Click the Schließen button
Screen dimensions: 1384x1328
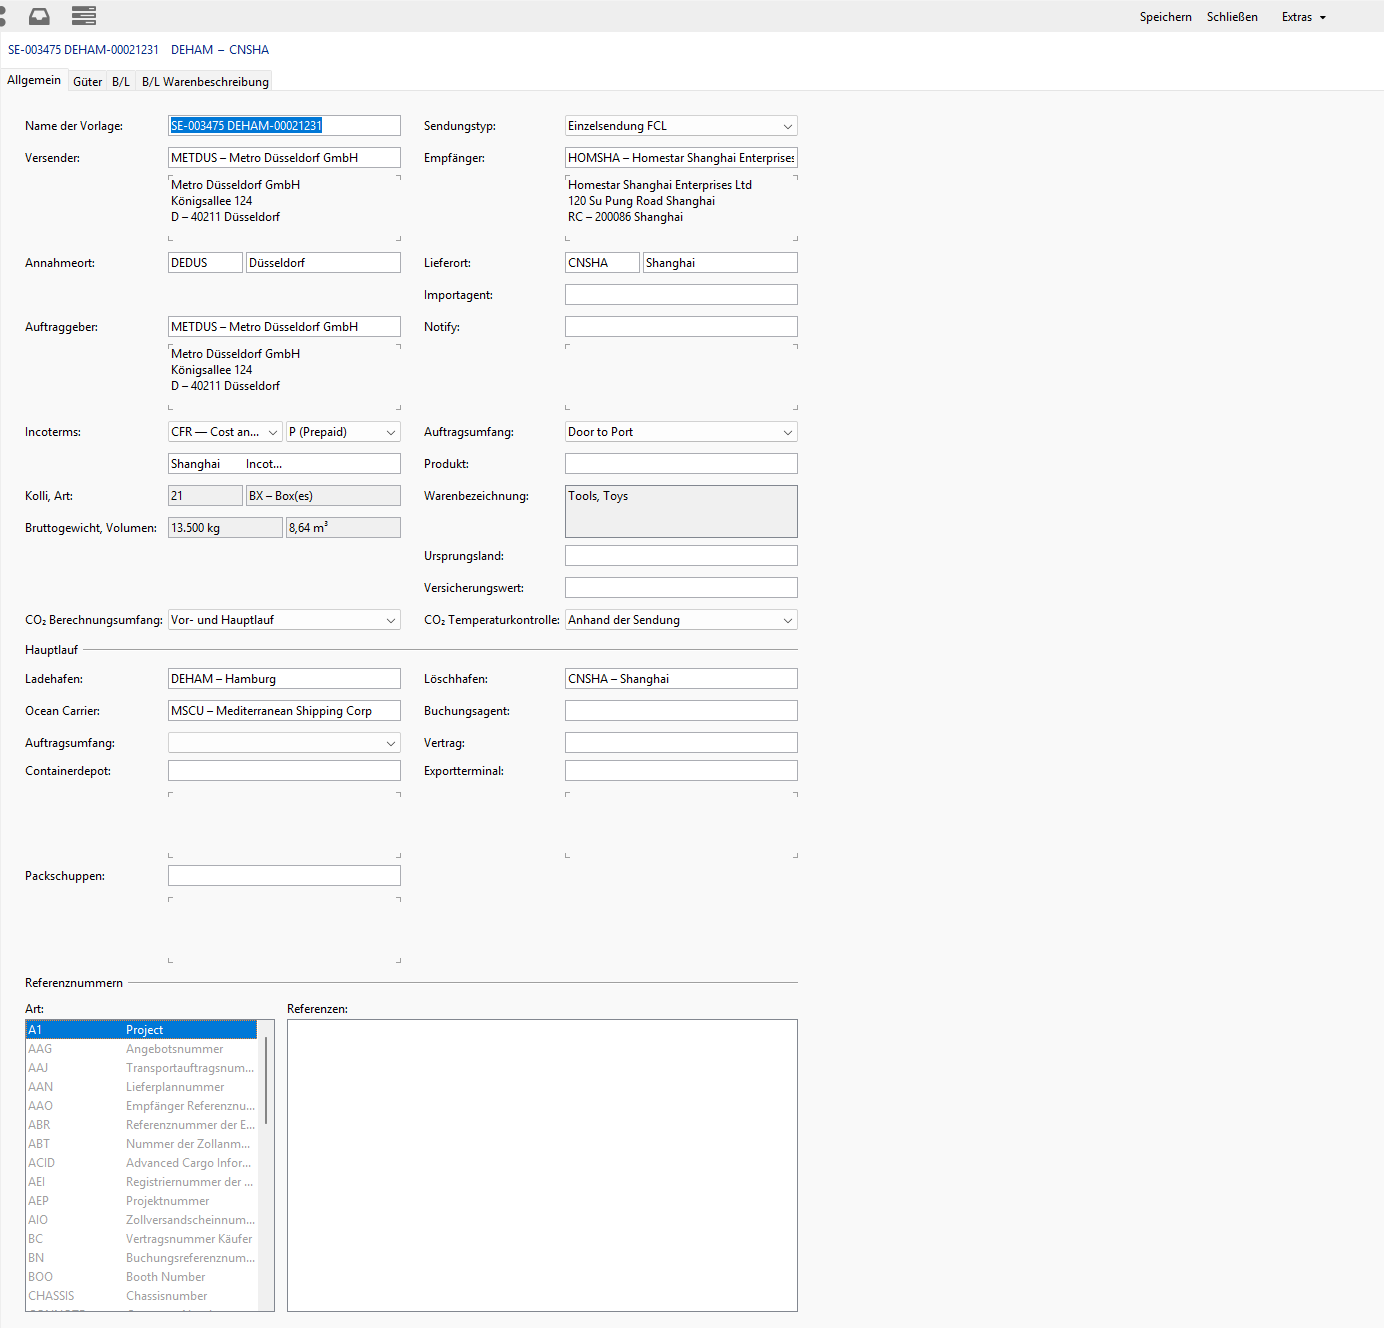(x=1232, y=17)
